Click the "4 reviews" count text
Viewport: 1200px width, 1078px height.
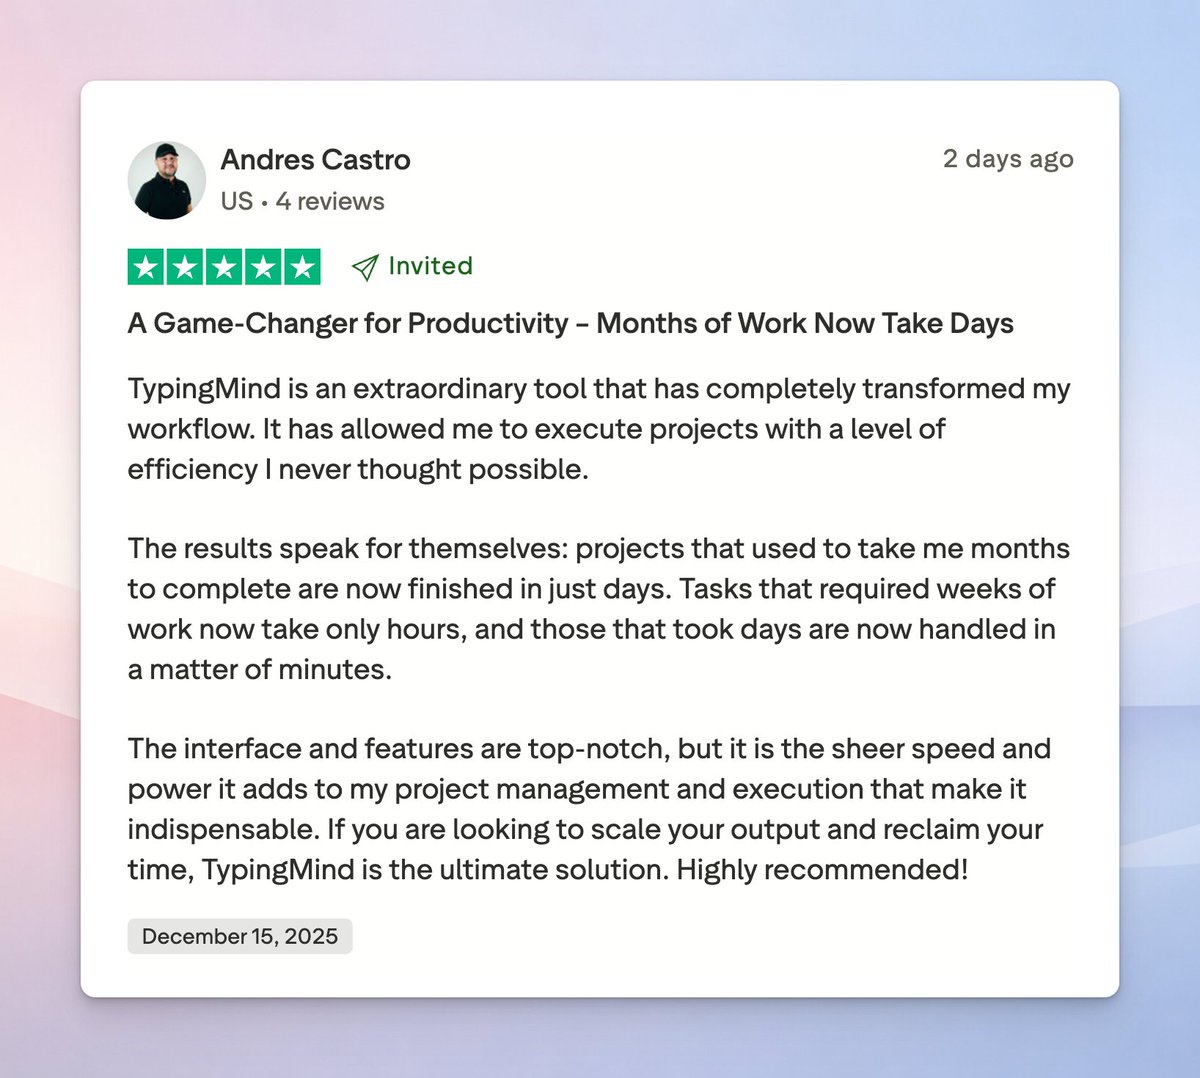coord(330,201)
